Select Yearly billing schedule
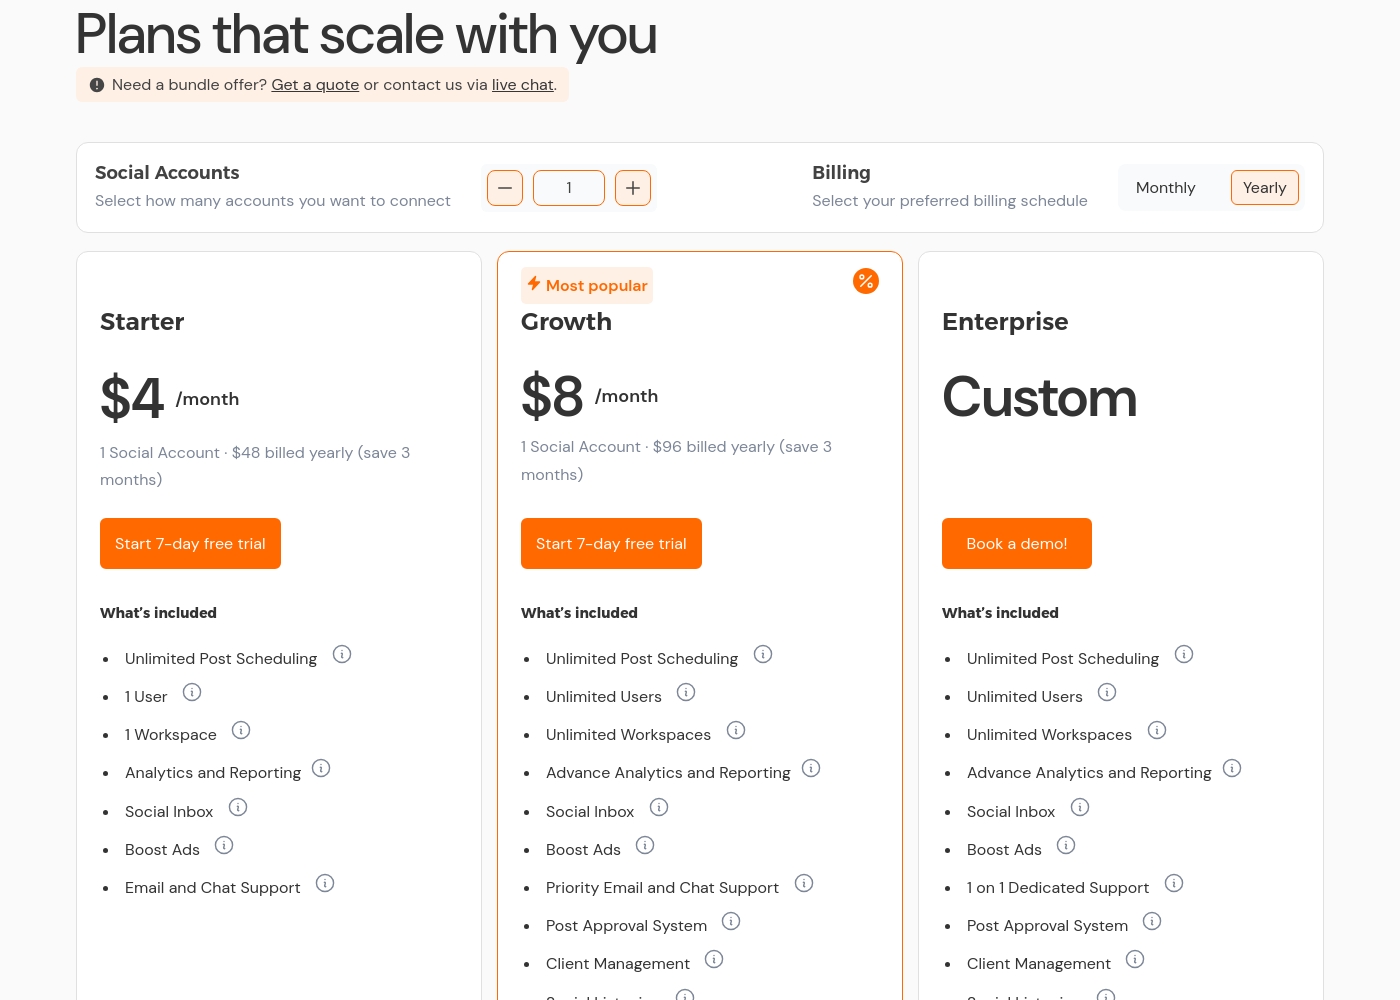Viewport: 1400px width, 1000px height. [x=1265, y=188]
